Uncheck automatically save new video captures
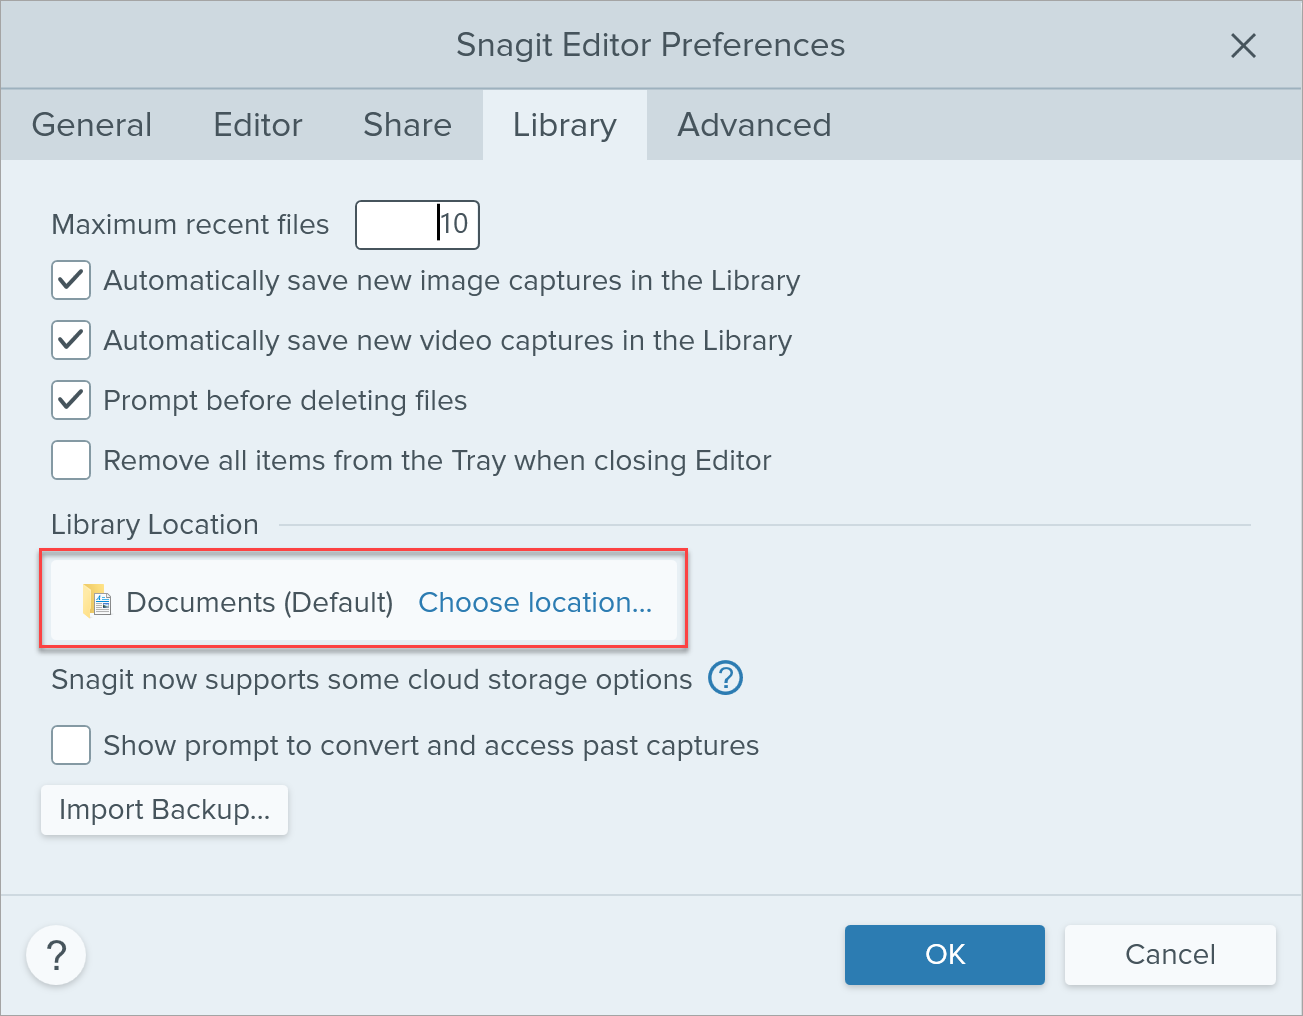Screen dimensions: 1303x1016 click(x=70, y=340)
